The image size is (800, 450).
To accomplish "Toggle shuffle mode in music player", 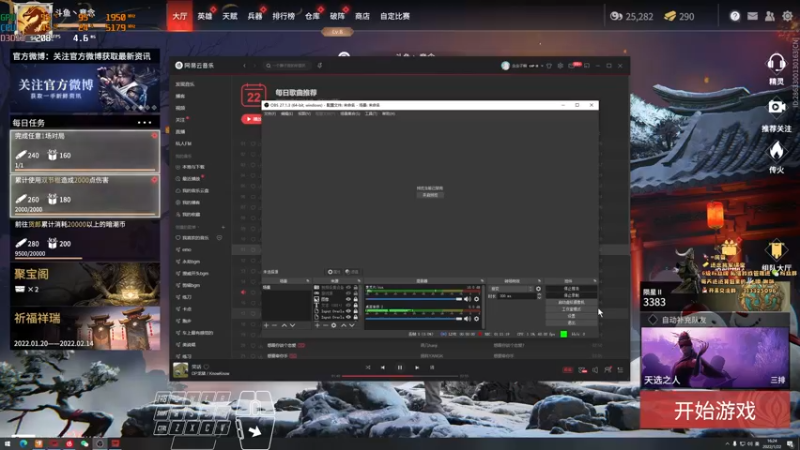I will 368,367.
